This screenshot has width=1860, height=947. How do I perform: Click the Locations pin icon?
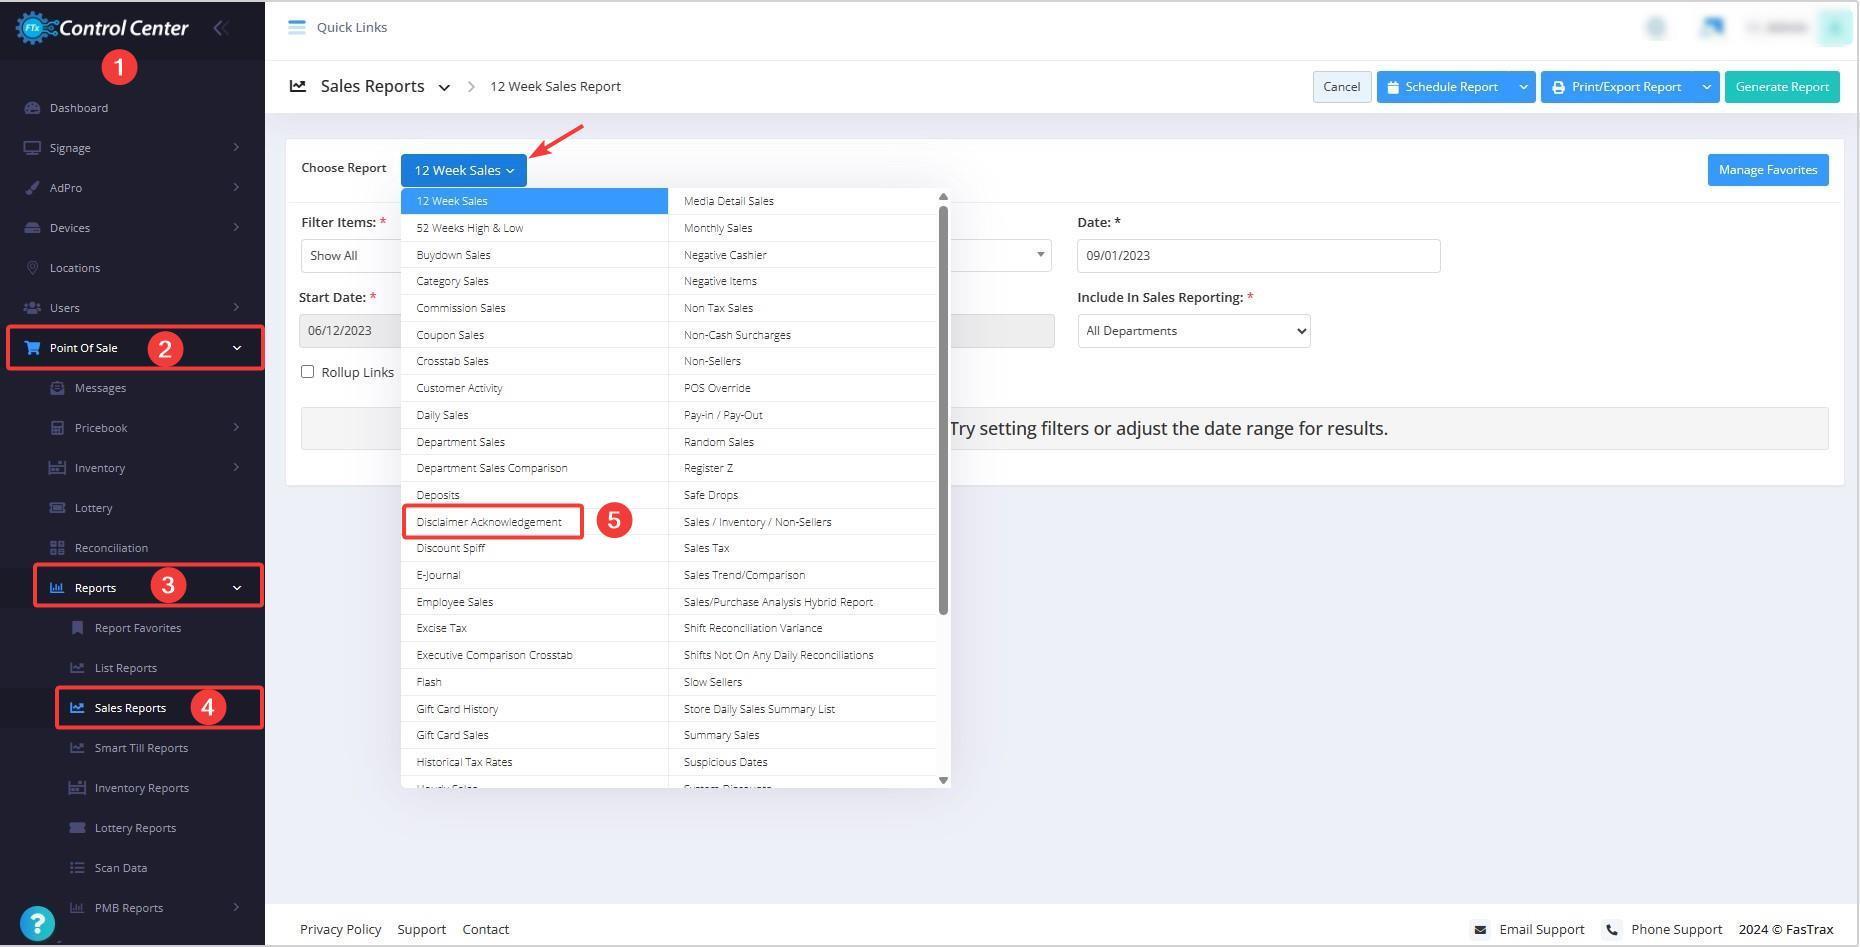click(32, 268)
